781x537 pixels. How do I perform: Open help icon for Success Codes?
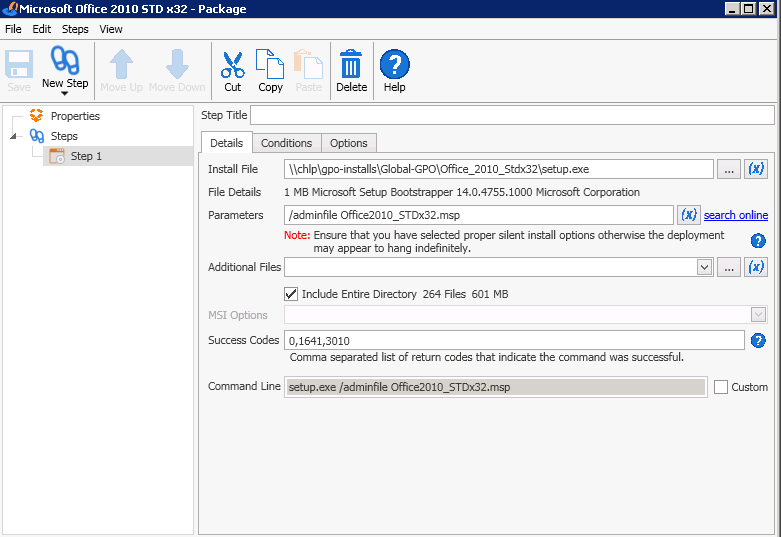point(758,341)
